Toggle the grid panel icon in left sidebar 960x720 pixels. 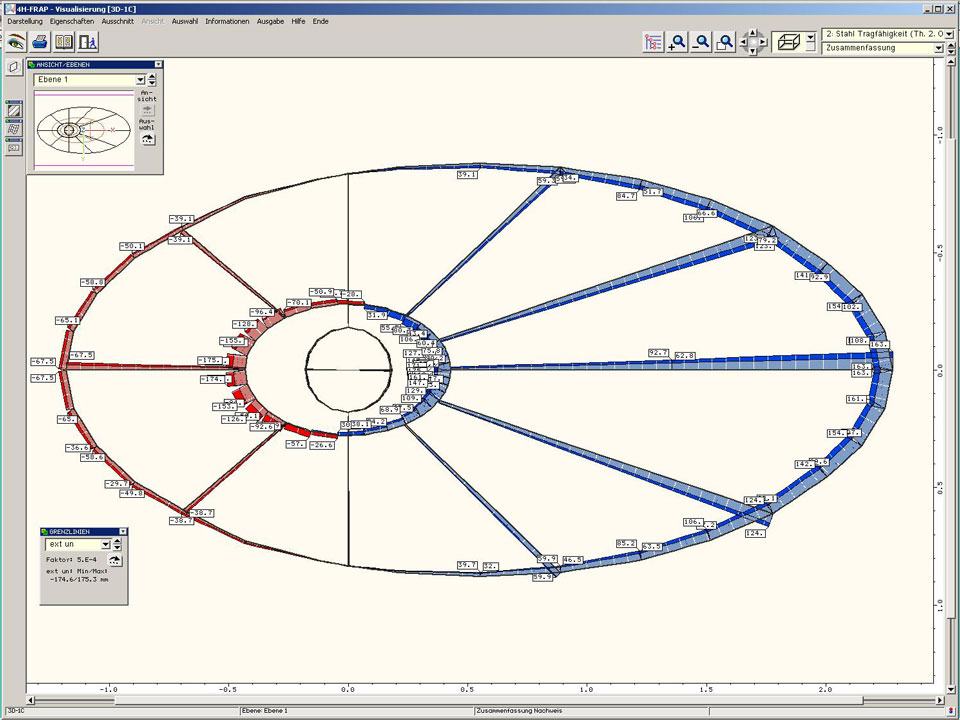[x=14, y=129]
